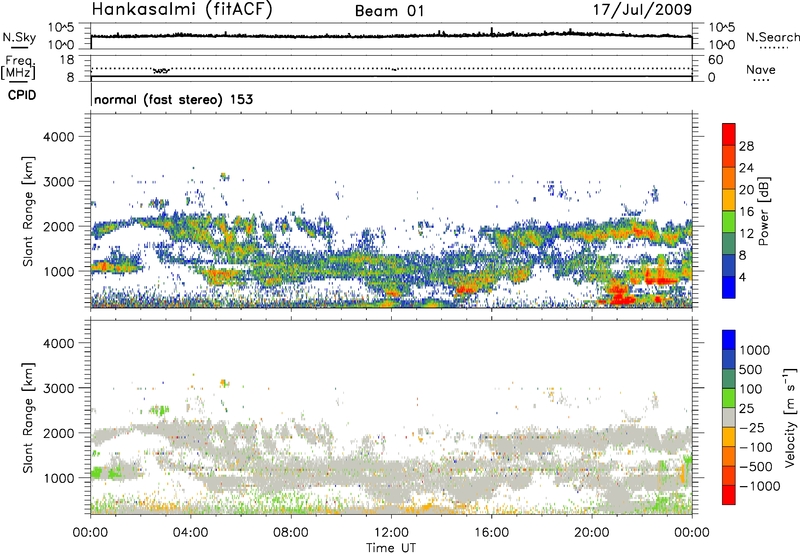Viewport: 800px width, 554px height.
Task: Pick the light green Power segment between 12 and 16
Action: (729, 222)
